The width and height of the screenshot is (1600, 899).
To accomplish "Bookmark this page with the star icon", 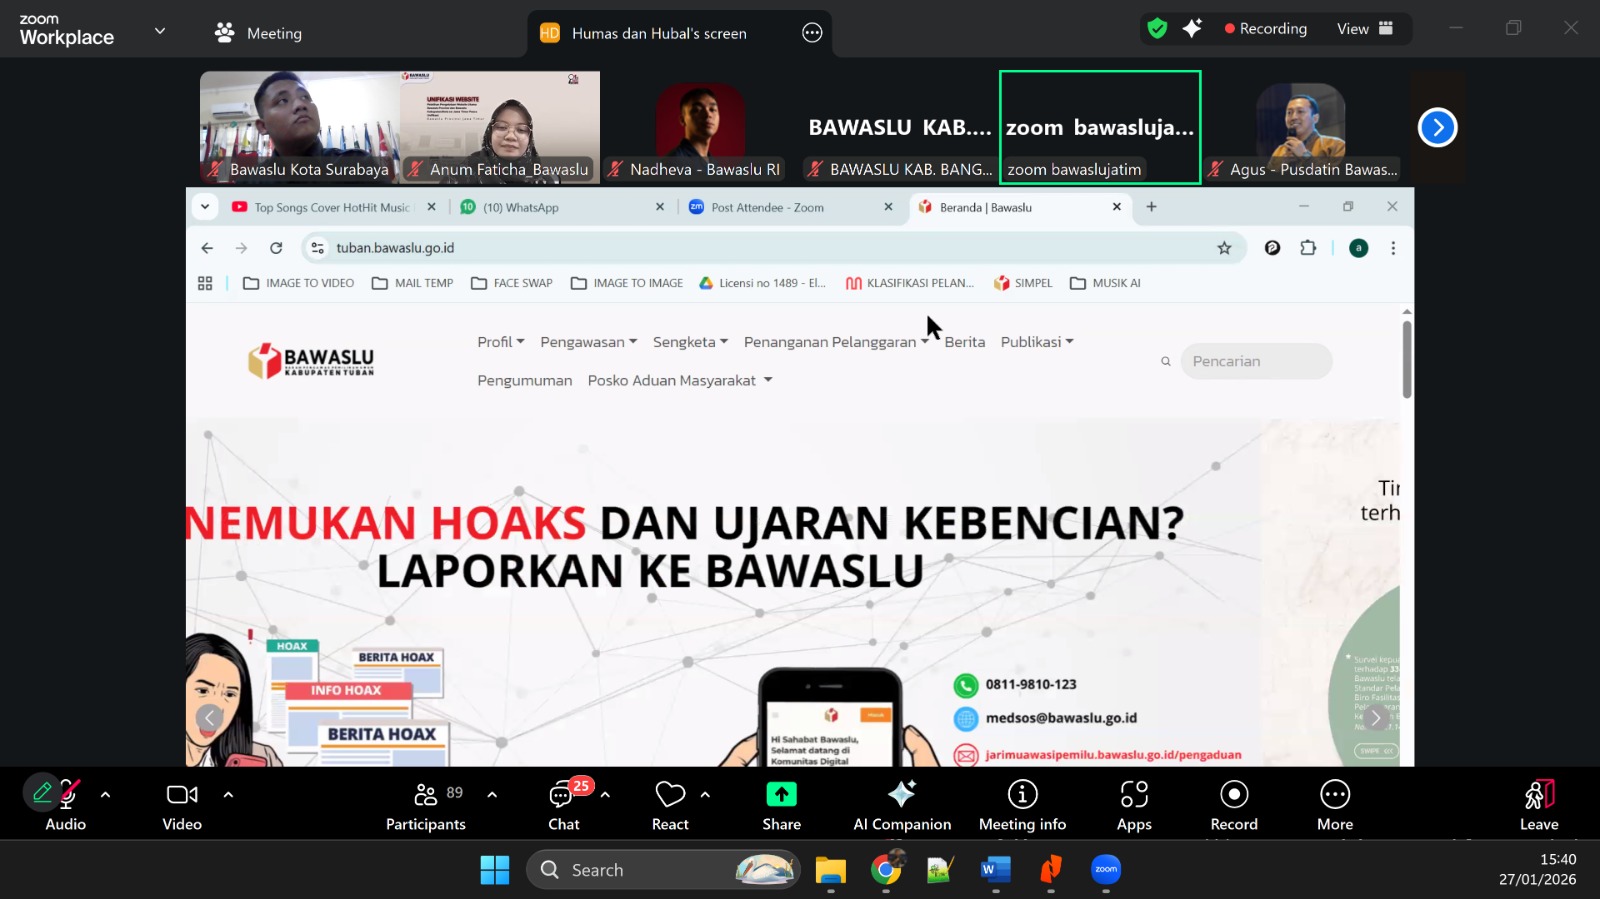I will 1224,248.
